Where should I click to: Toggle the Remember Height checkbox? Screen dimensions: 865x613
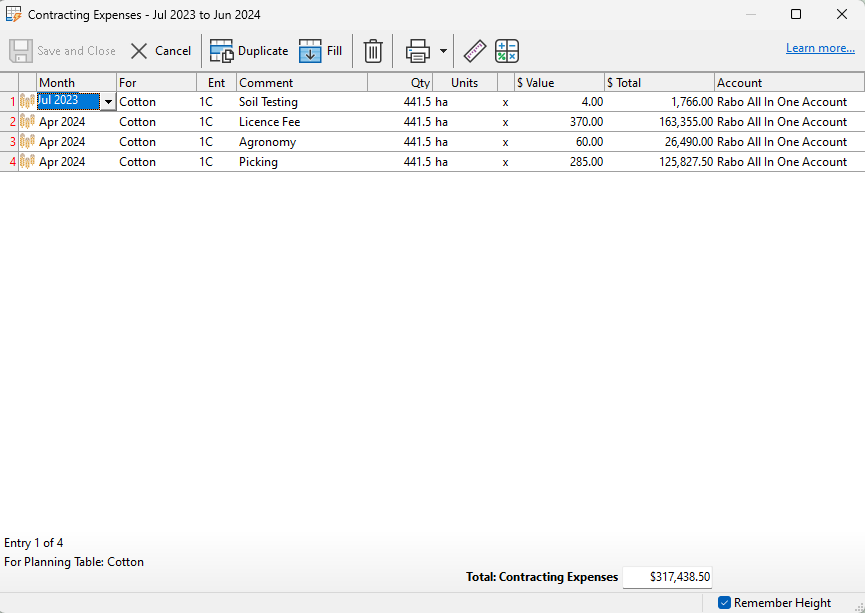coord(725,602)
